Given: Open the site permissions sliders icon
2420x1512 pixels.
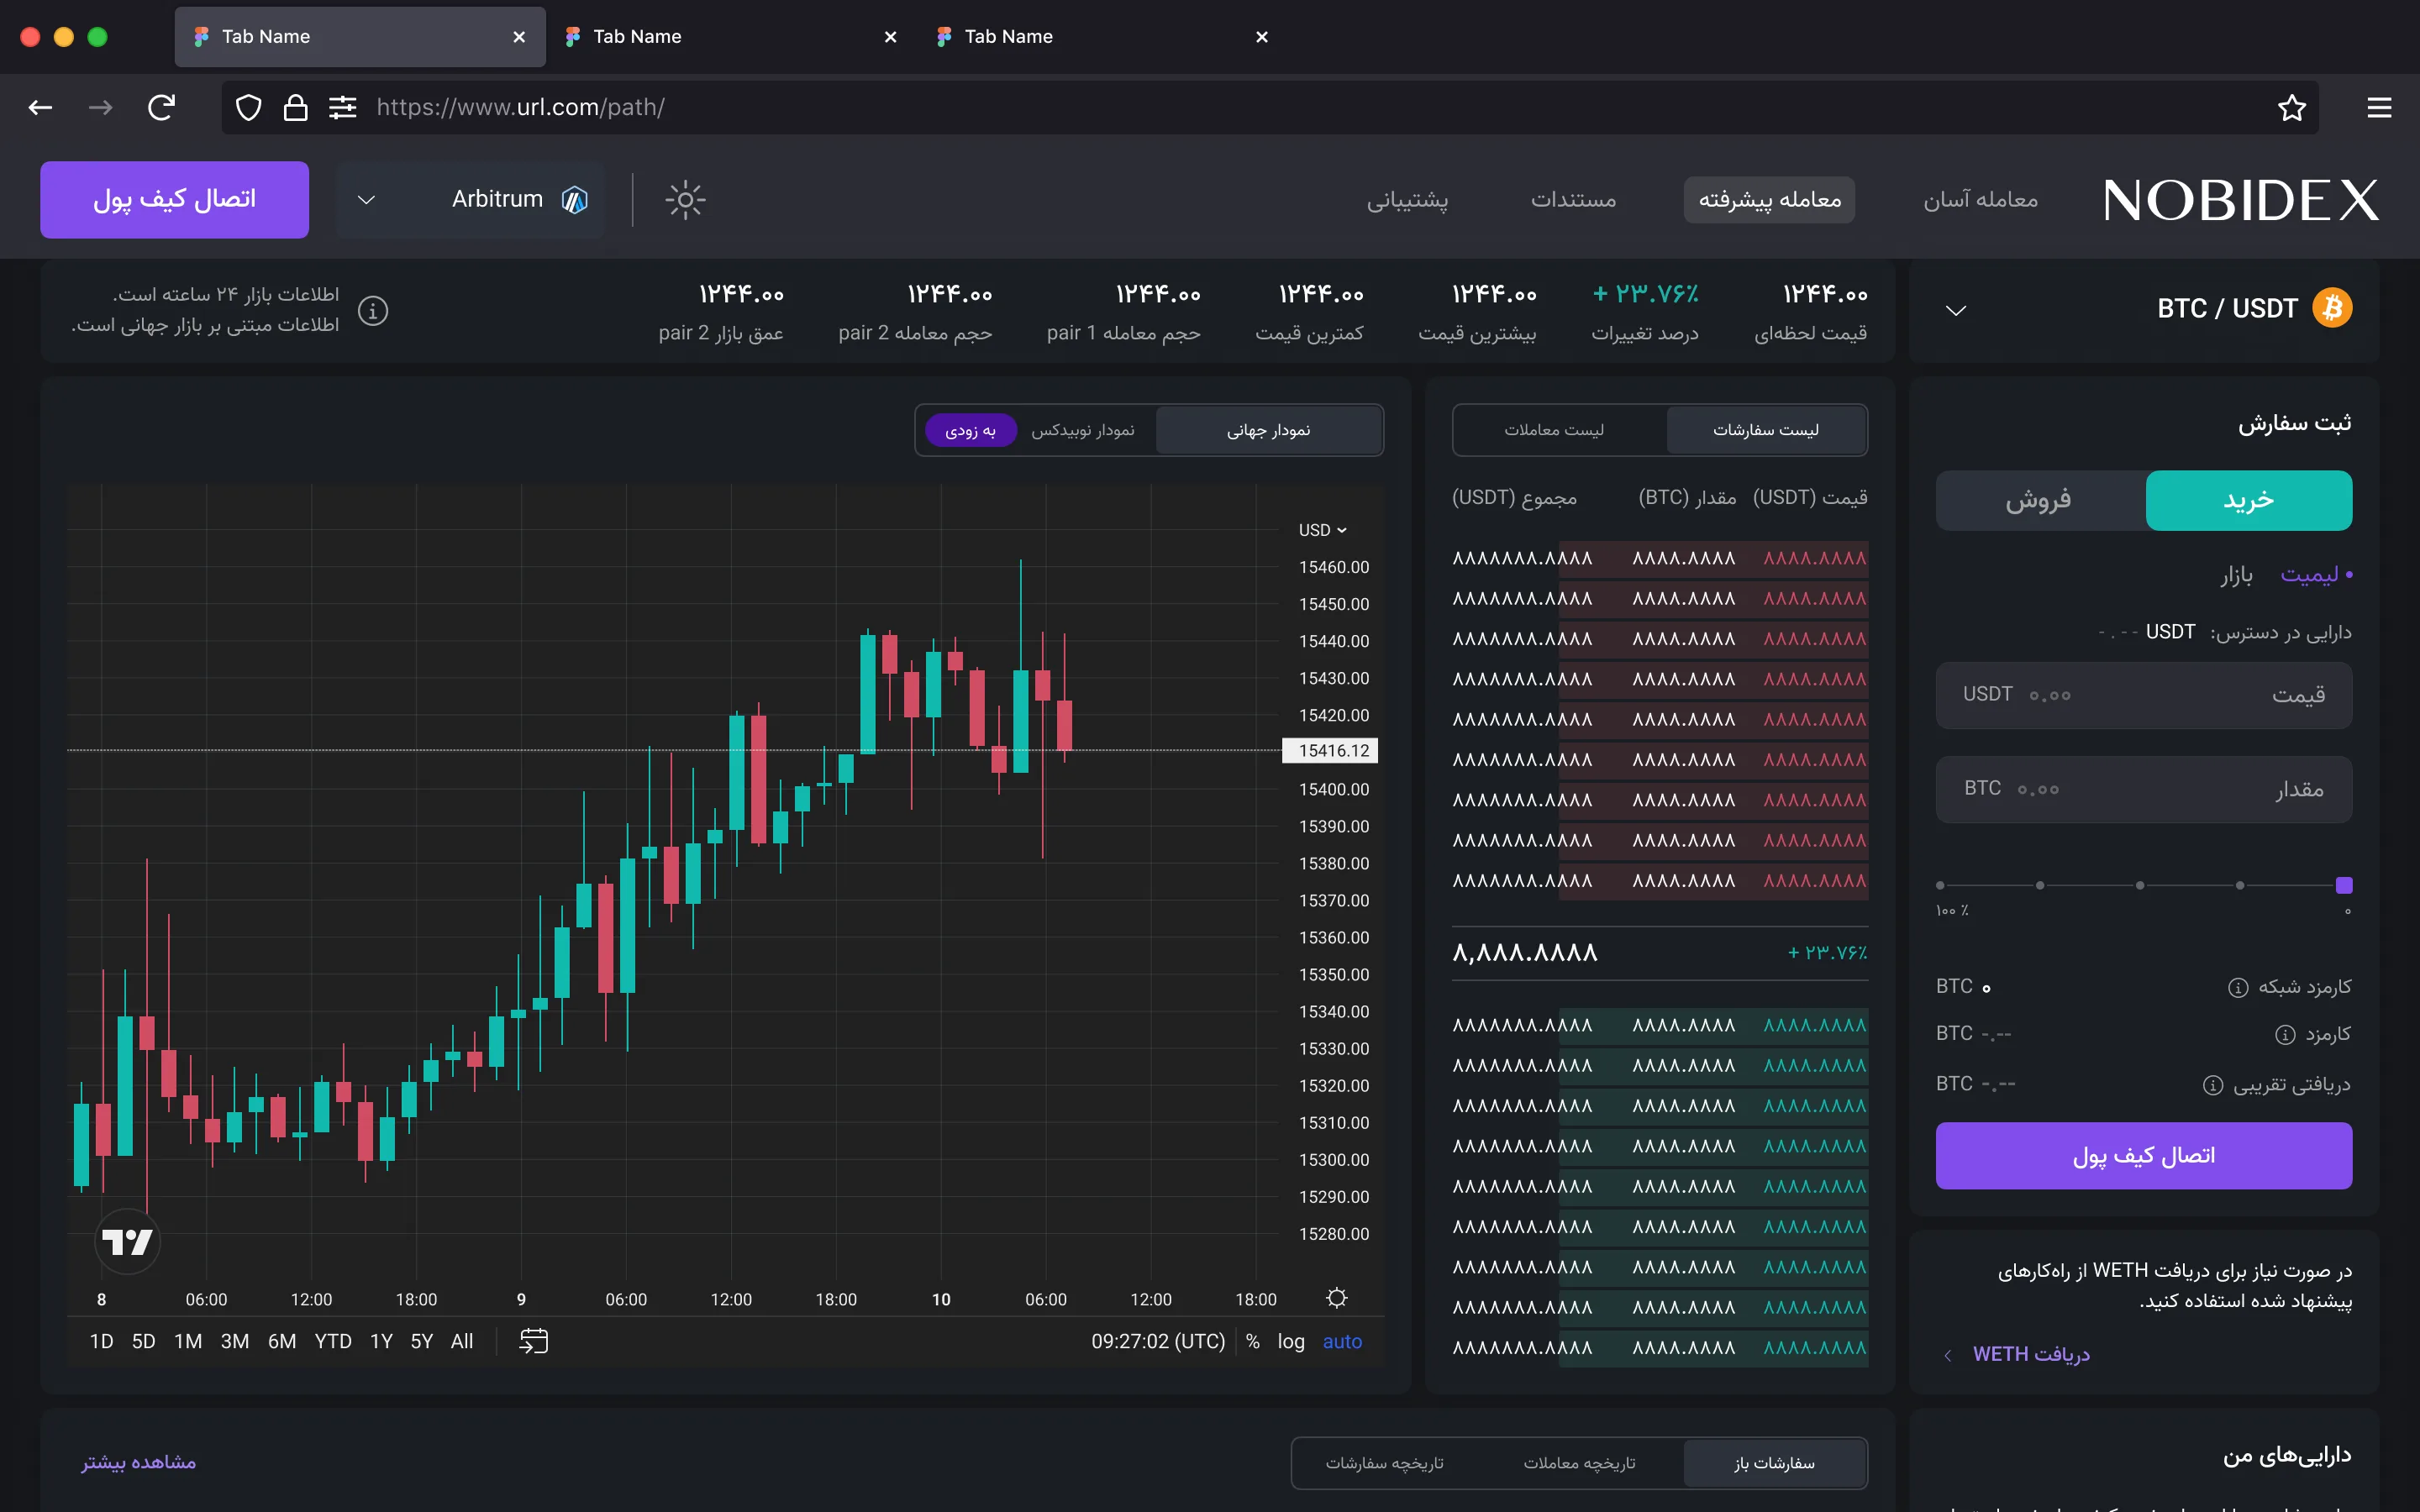Looking at the screenshot, I should tap(343, 107).
